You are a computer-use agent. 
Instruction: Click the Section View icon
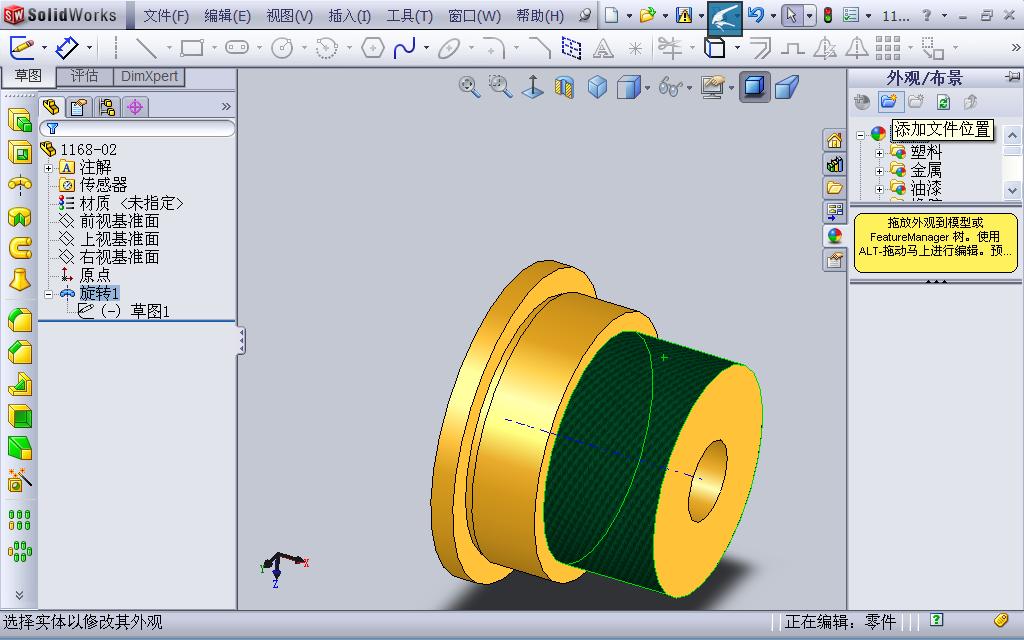click(564, 87)
